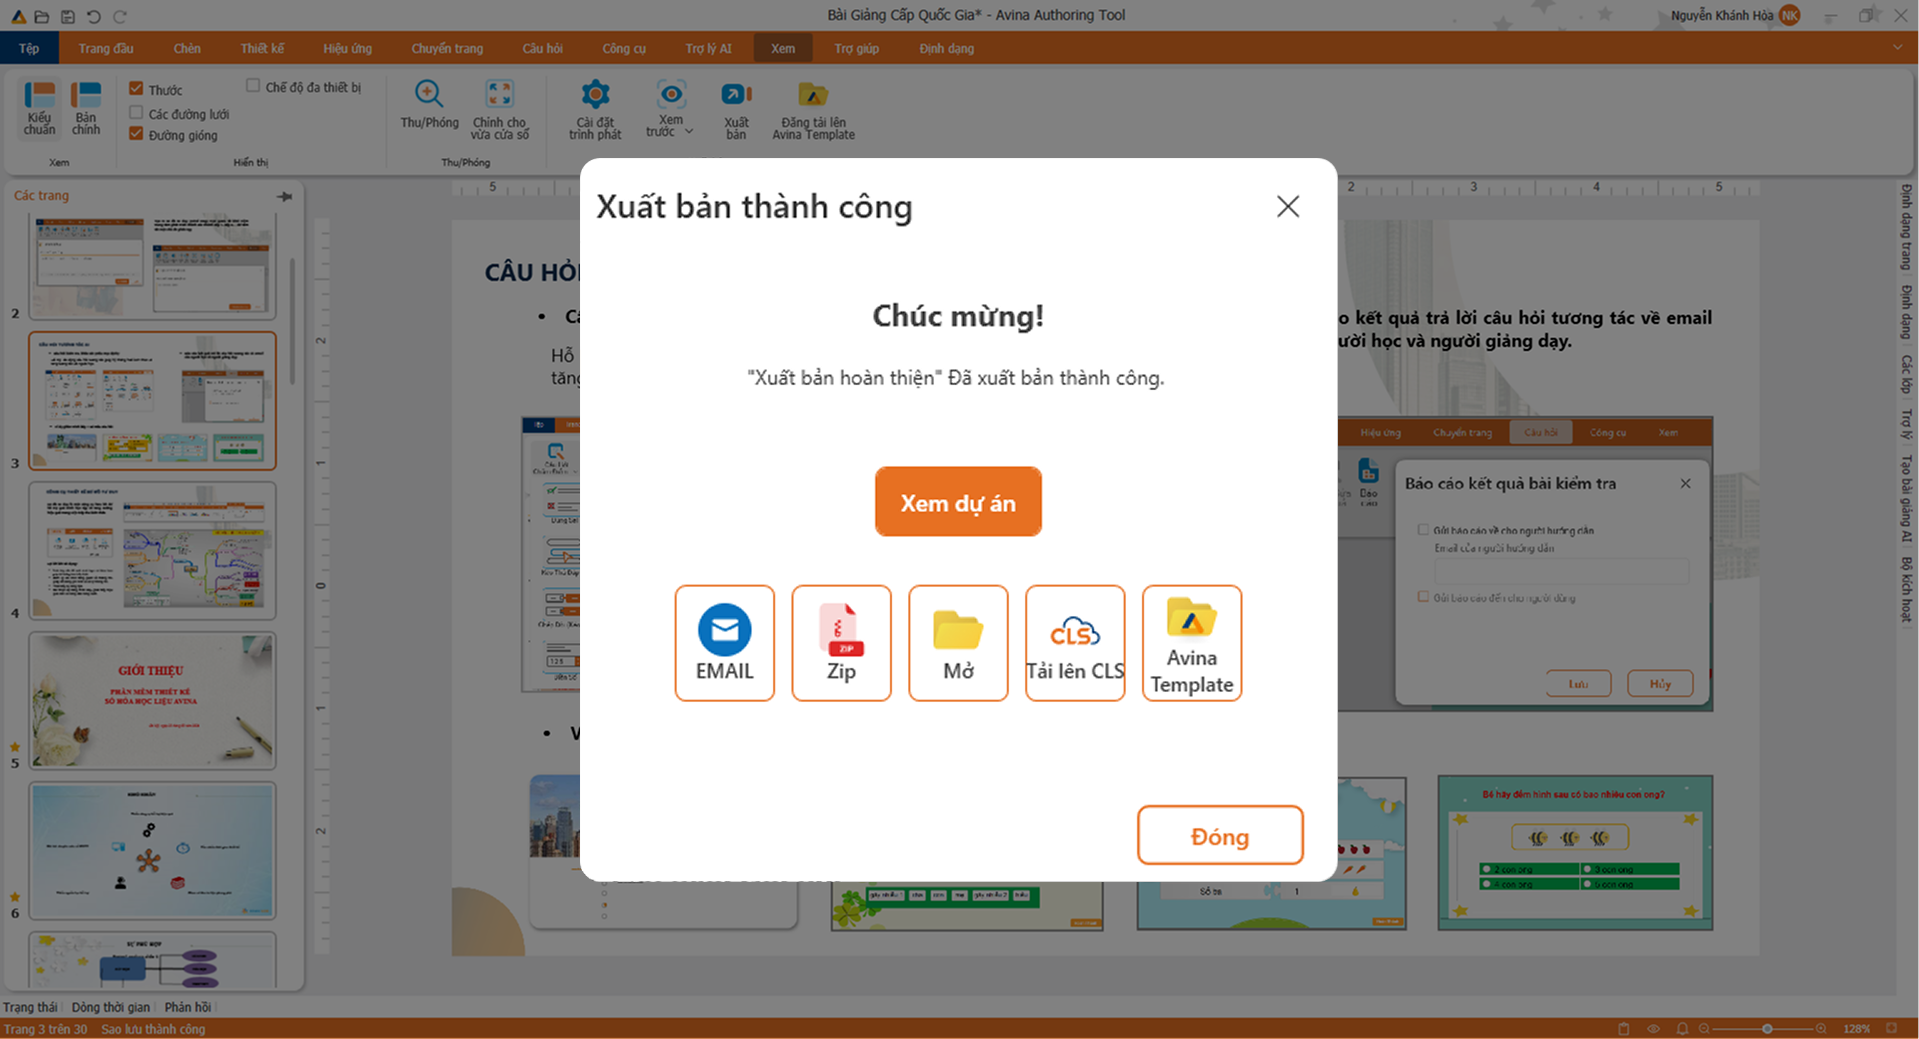The height and width of the screenshot is (1039, 1919).
Task: Open the Chuyển trang tab
Action: pyautogui.click(x=447, y=48)
